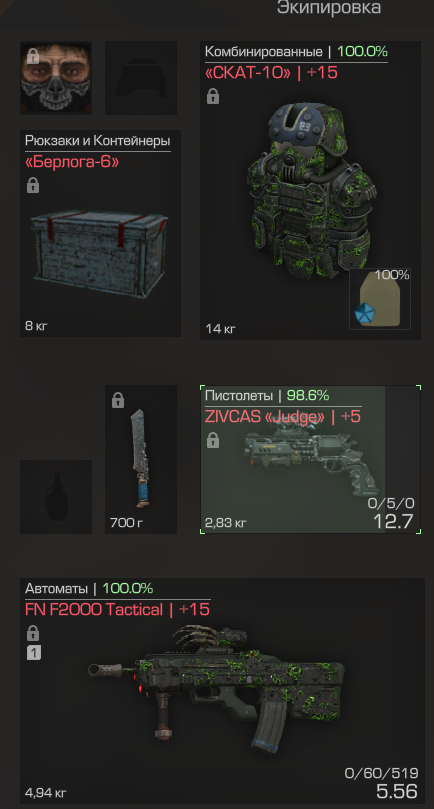Click the lock icon above the machete

click(118, 400)
